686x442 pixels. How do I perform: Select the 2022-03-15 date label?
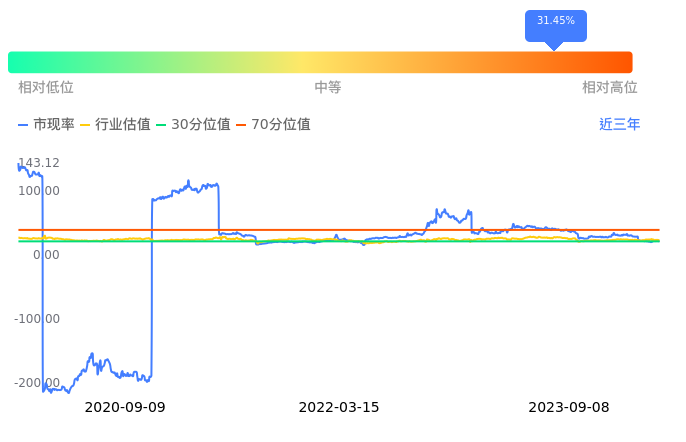pyautogui.click(x=339, y=408)
